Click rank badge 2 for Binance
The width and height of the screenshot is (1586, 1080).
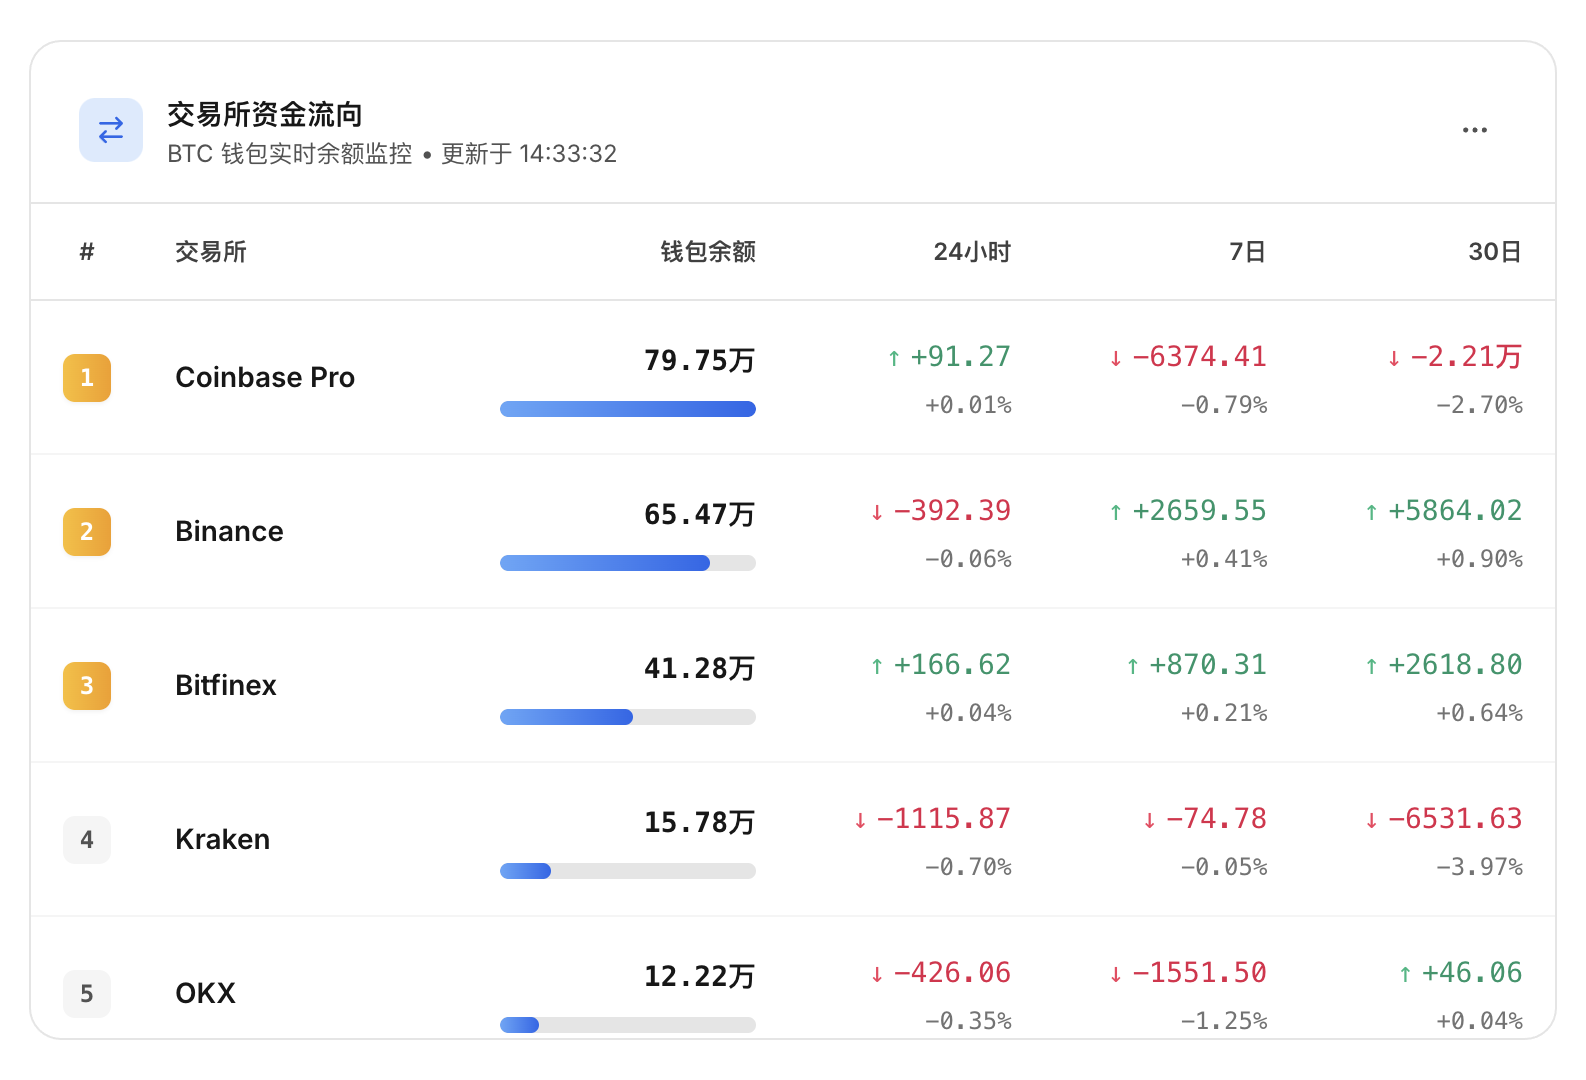pos(87,532)
